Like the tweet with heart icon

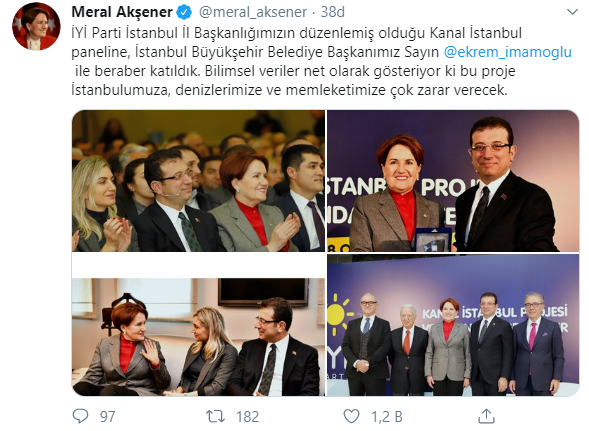pos(352,416)
